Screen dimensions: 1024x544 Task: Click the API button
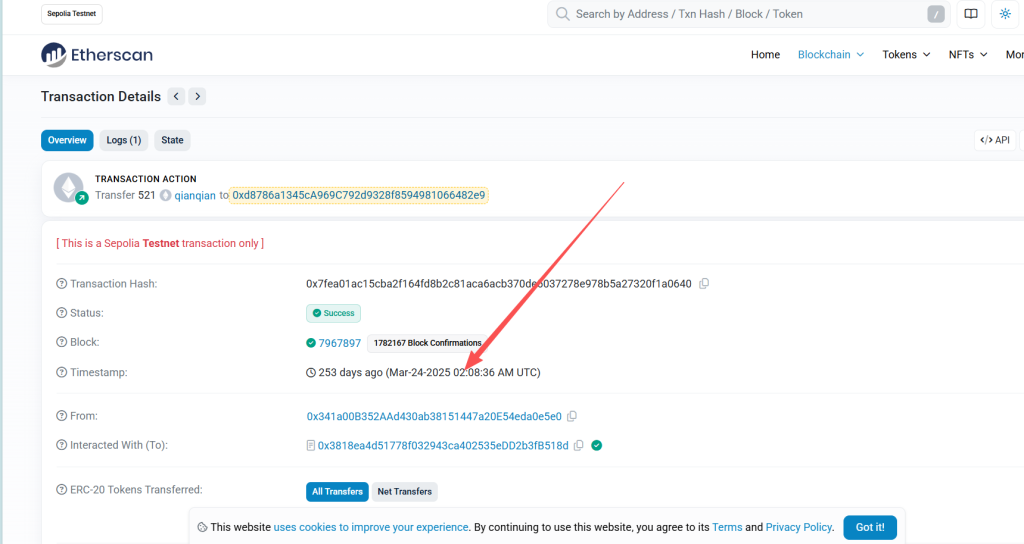[x=995, y=140]
